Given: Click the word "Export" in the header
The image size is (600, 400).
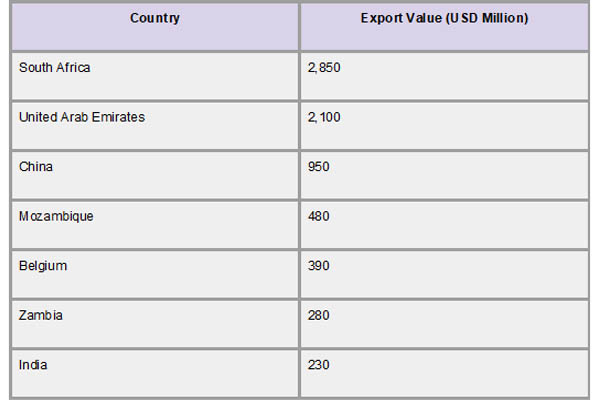Looking at the screenshot, I should [378, 18].
